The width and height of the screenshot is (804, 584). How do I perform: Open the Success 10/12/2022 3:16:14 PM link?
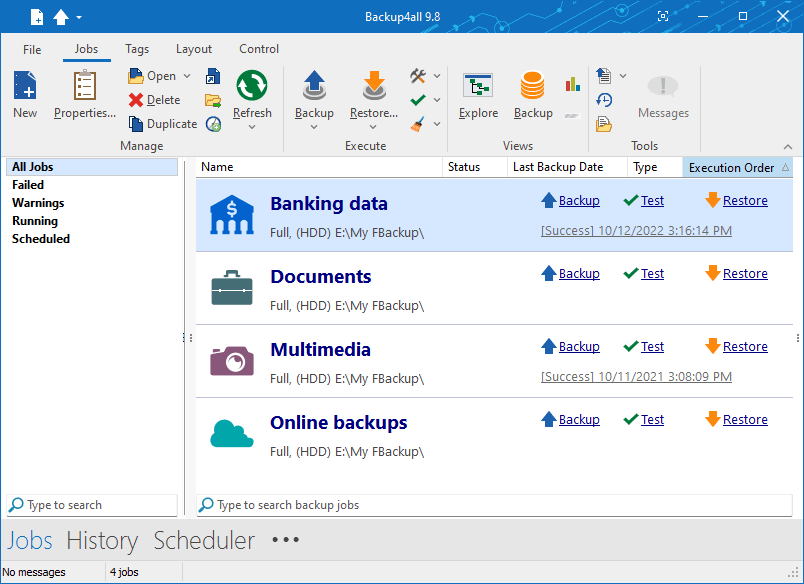coord(636,231)
